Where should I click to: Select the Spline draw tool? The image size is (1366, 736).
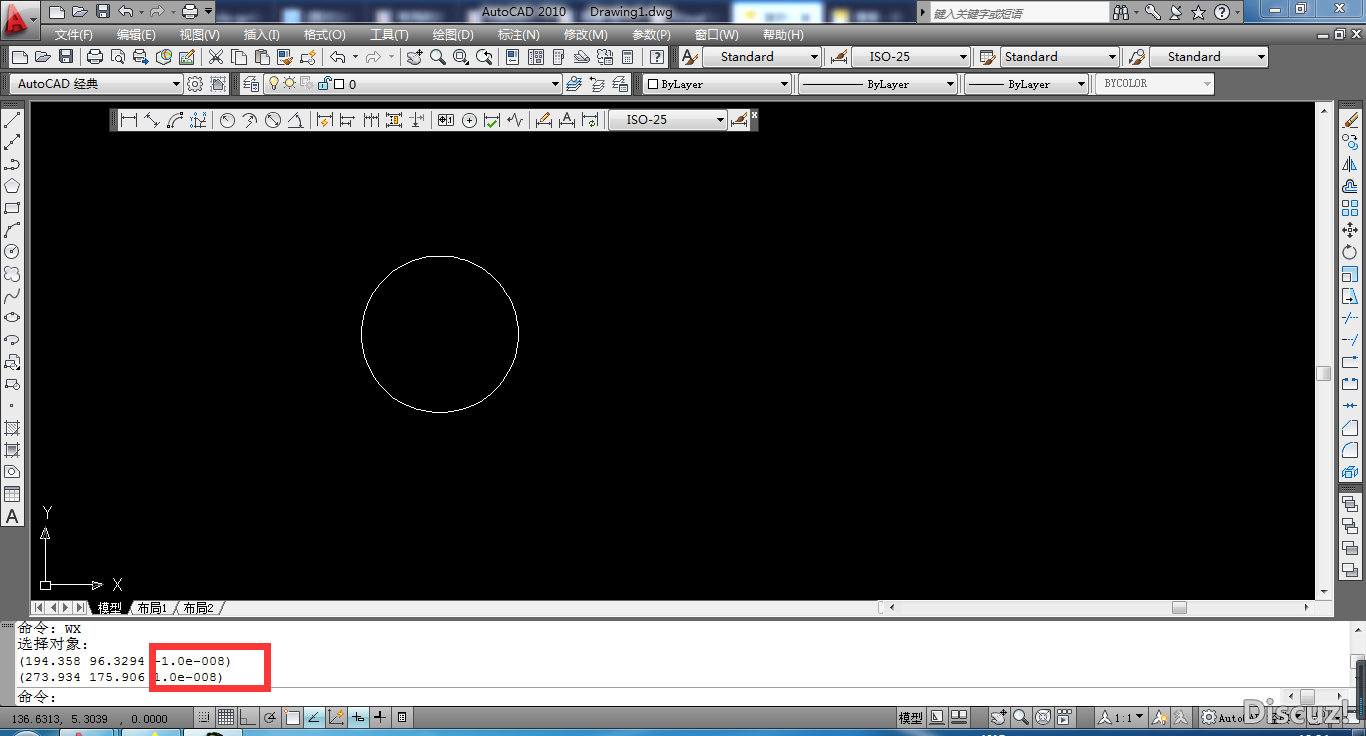12,296
